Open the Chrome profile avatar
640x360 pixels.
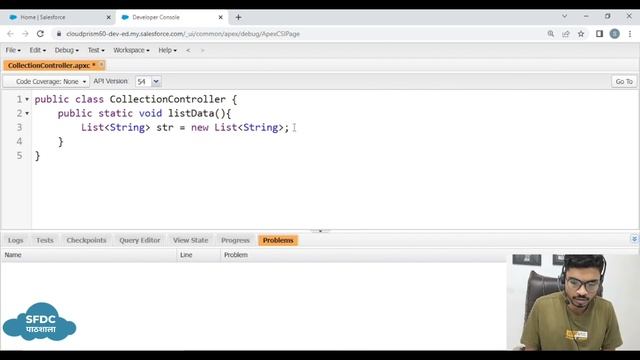coord(615,34)
